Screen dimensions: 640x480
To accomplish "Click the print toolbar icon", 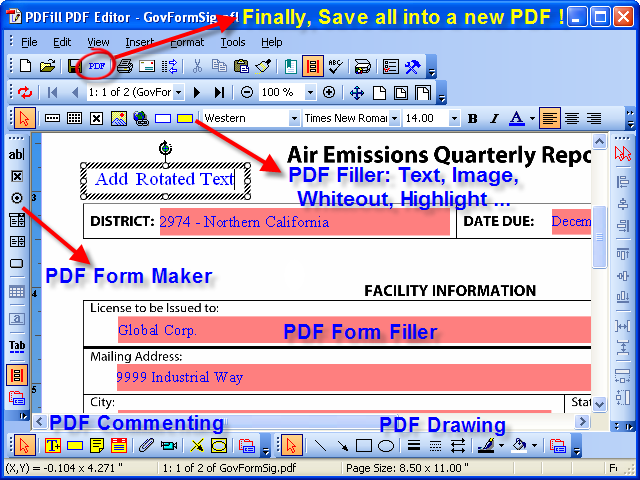I will [x=124, y=66].
